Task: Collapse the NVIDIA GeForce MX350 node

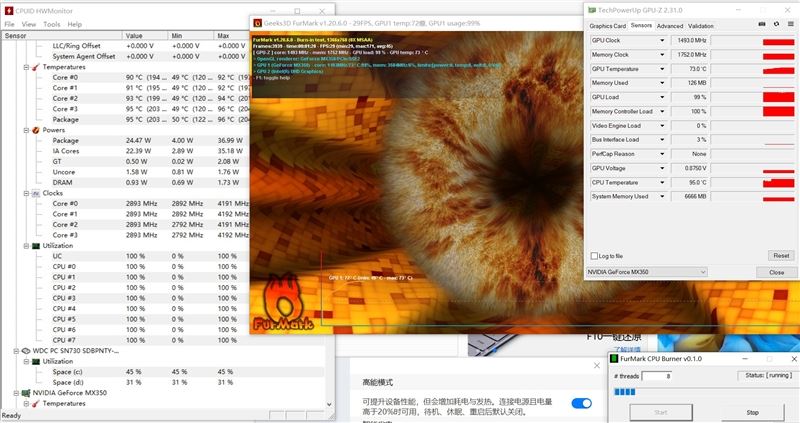Action: (x=16, y=393)
